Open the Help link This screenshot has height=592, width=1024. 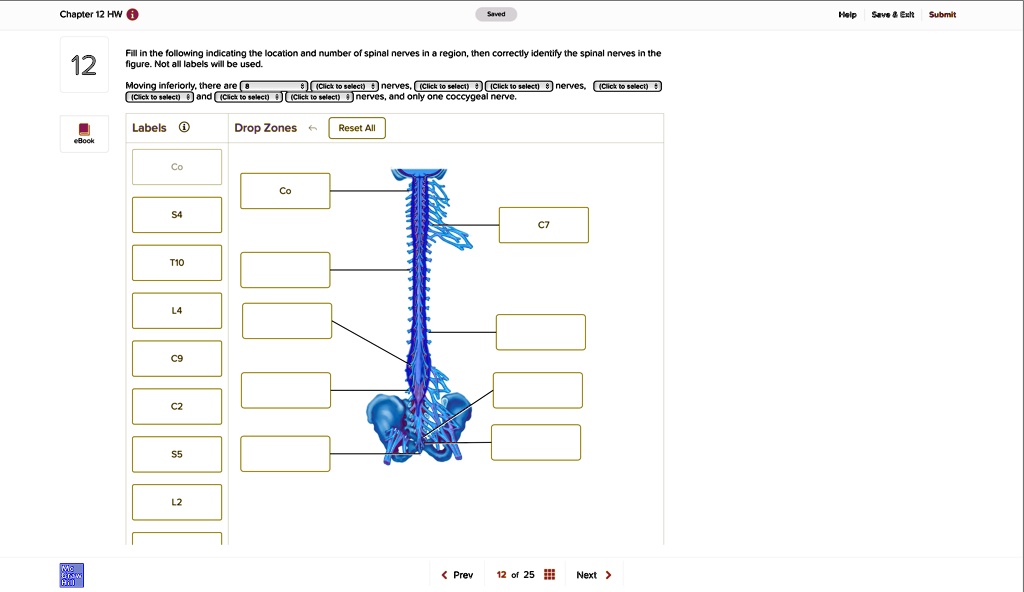(x=847, y=15)
